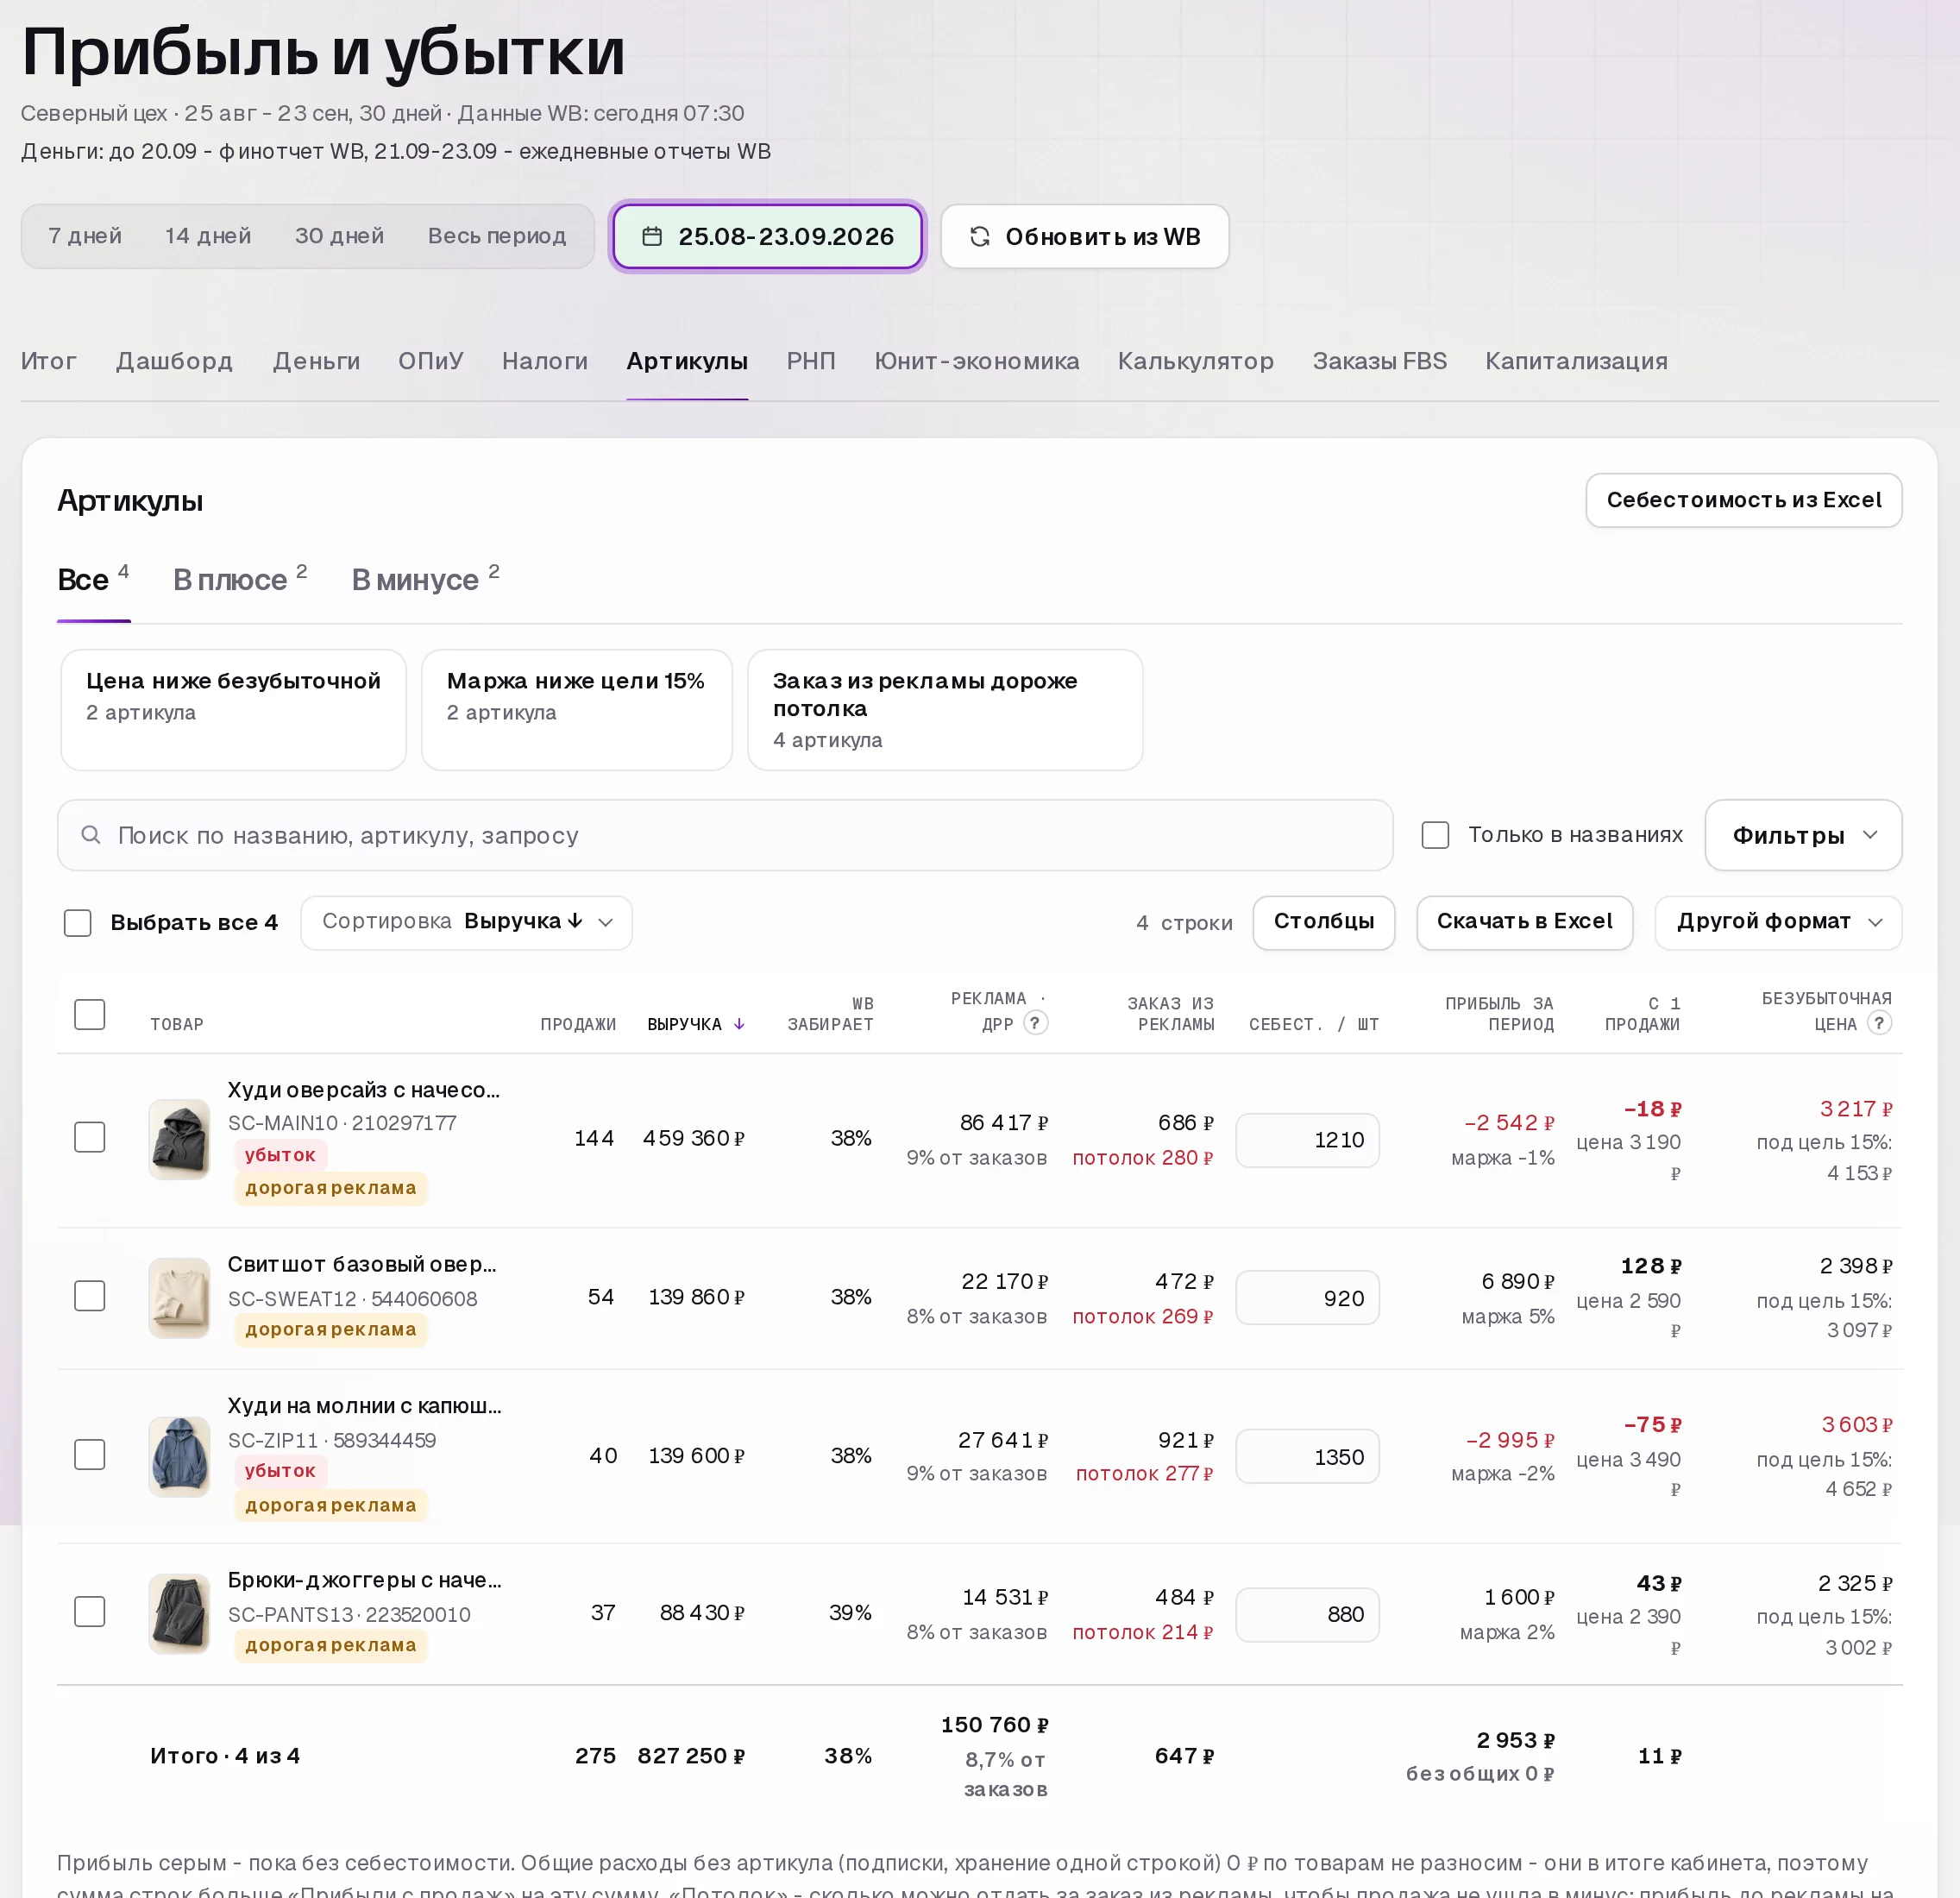Click the Обновить из WB button
This screenshot has height=1898, width=1960.
[x=1085, y=237]
